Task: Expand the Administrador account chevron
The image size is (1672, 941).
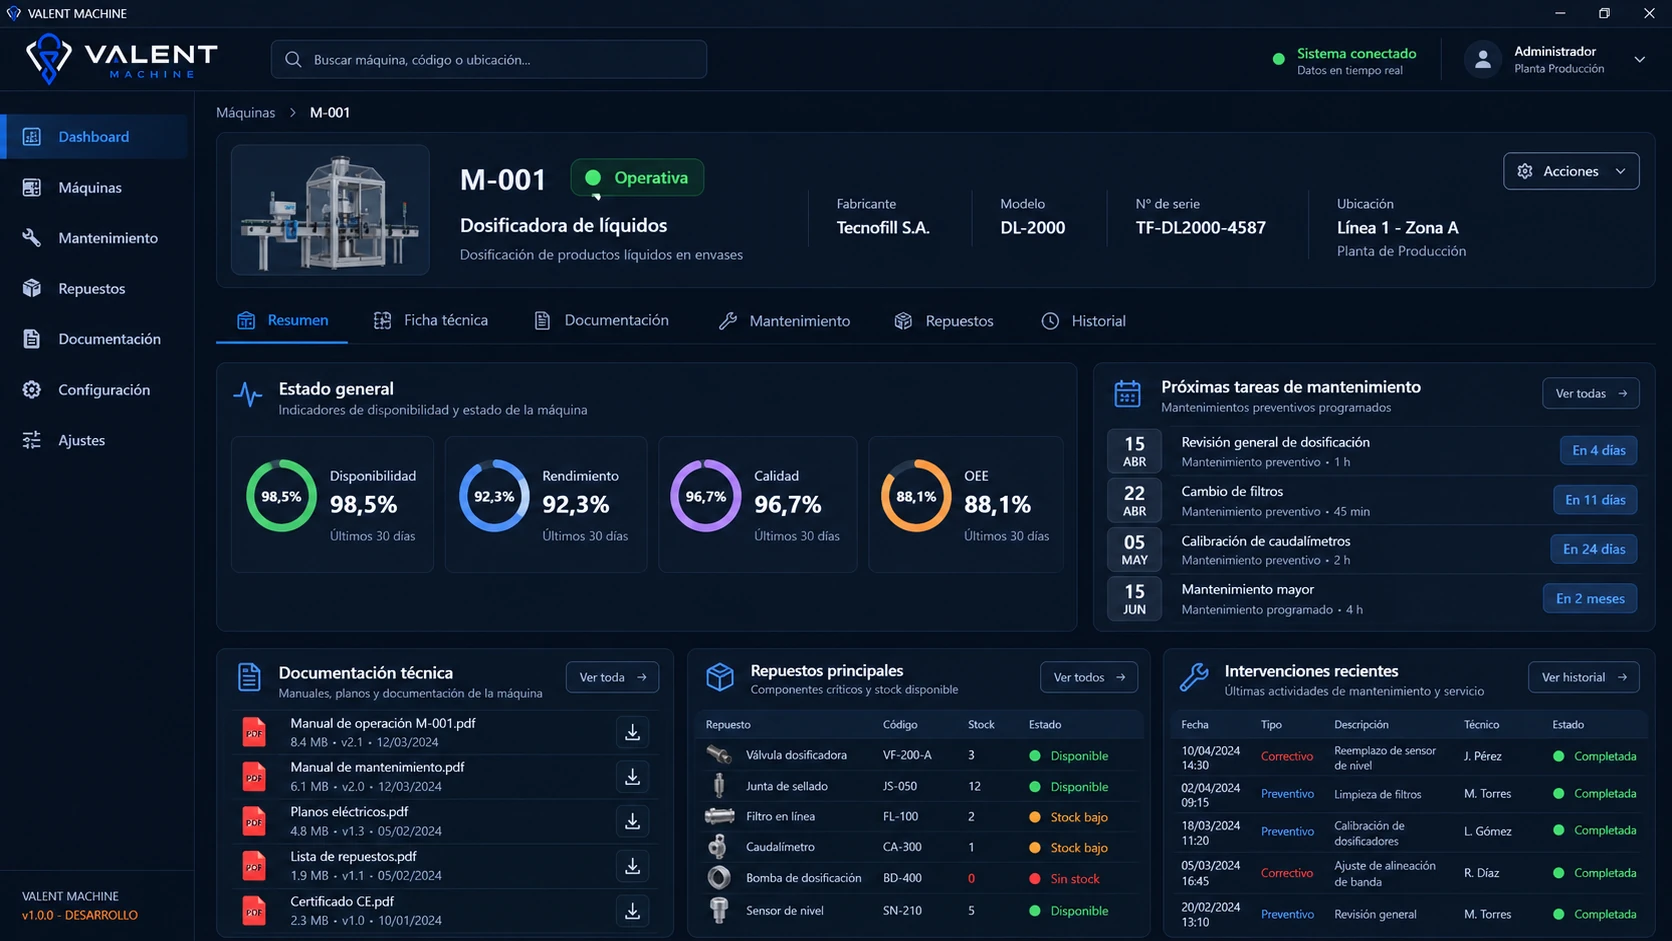Action: click(1640, 59)
